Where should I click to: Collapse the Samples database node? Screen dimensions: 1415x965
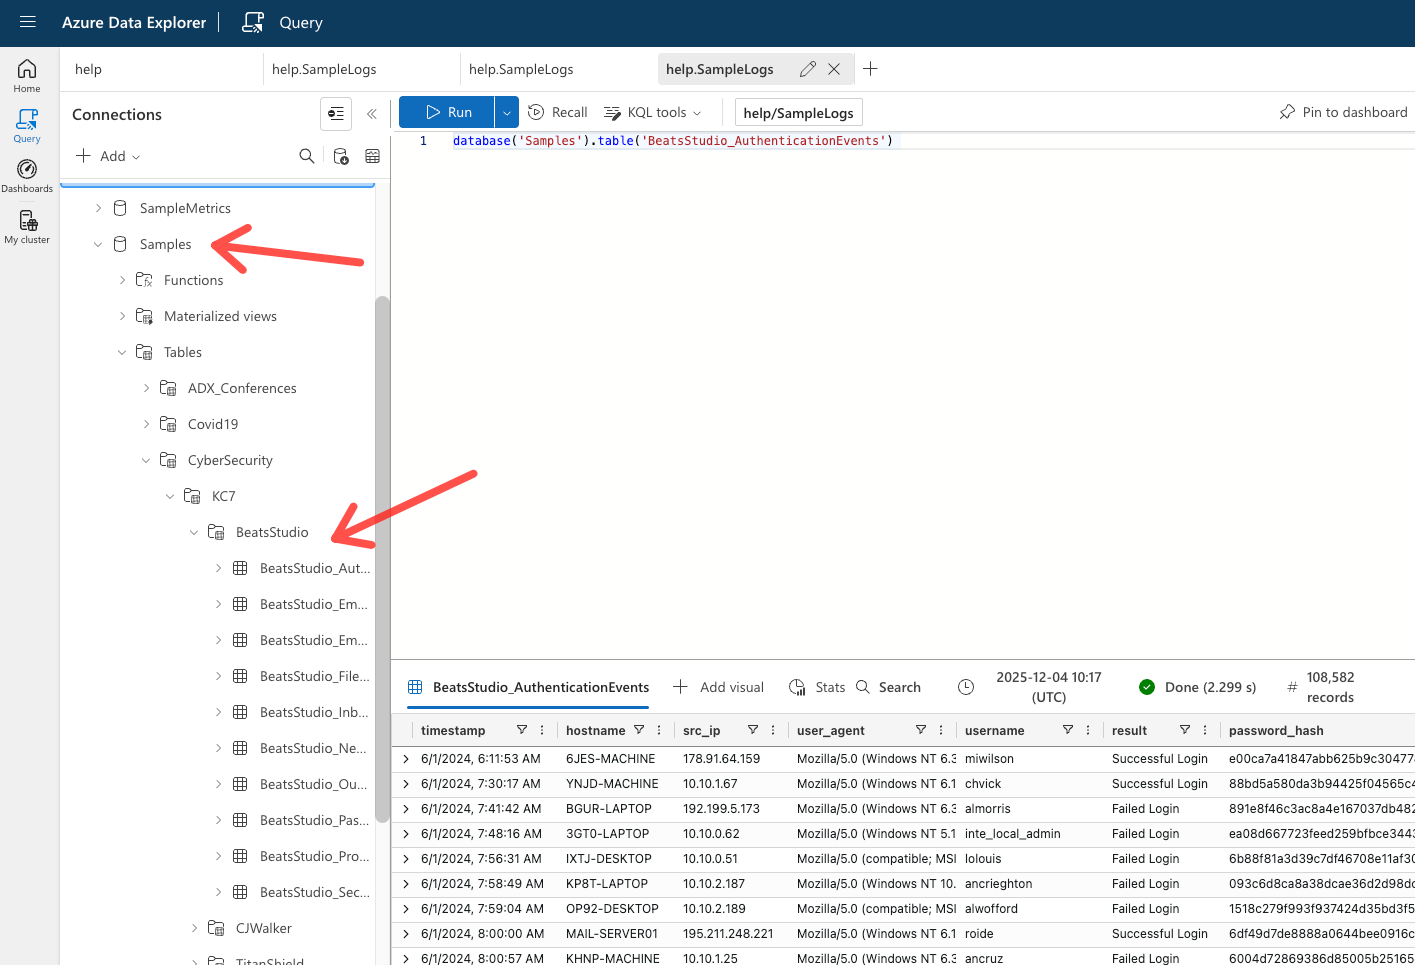click(x=98, y=244)
